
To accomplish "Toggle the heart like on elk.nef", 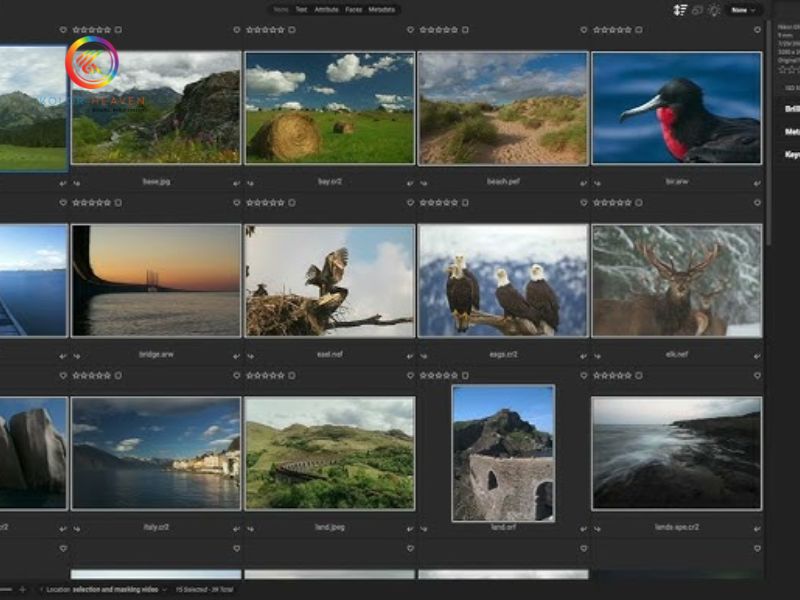I will pyautogui.click(x=757, y=203).
